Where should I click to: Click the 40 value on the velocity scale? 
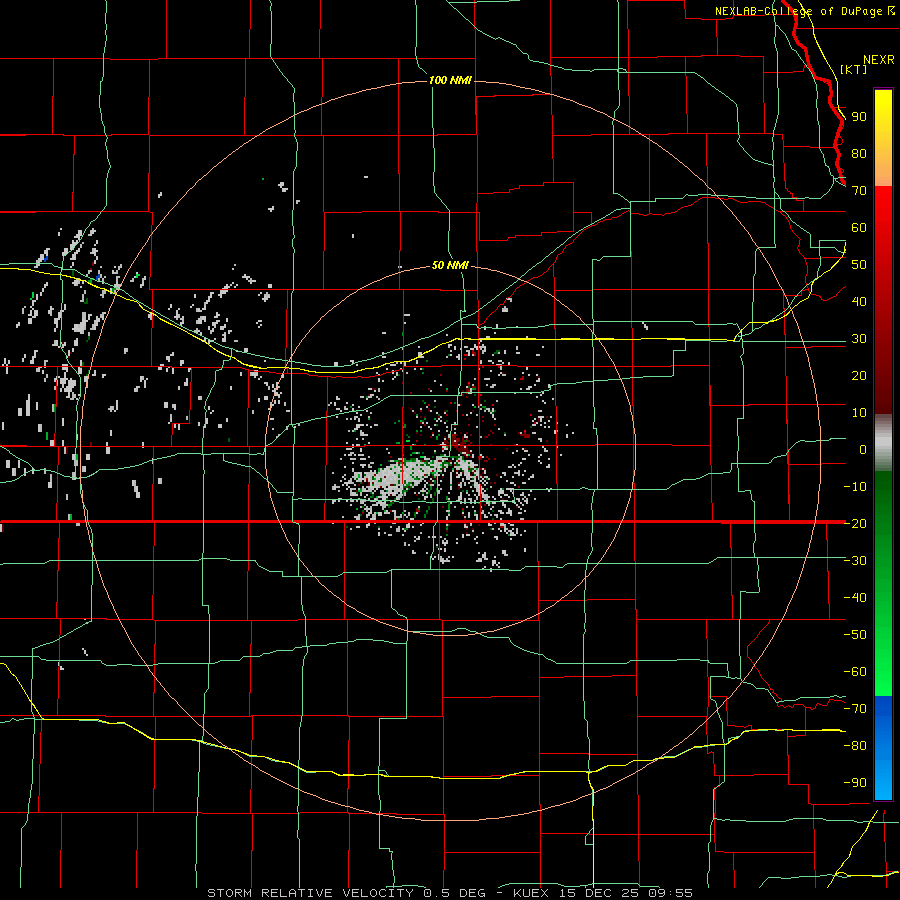point(859,302)
